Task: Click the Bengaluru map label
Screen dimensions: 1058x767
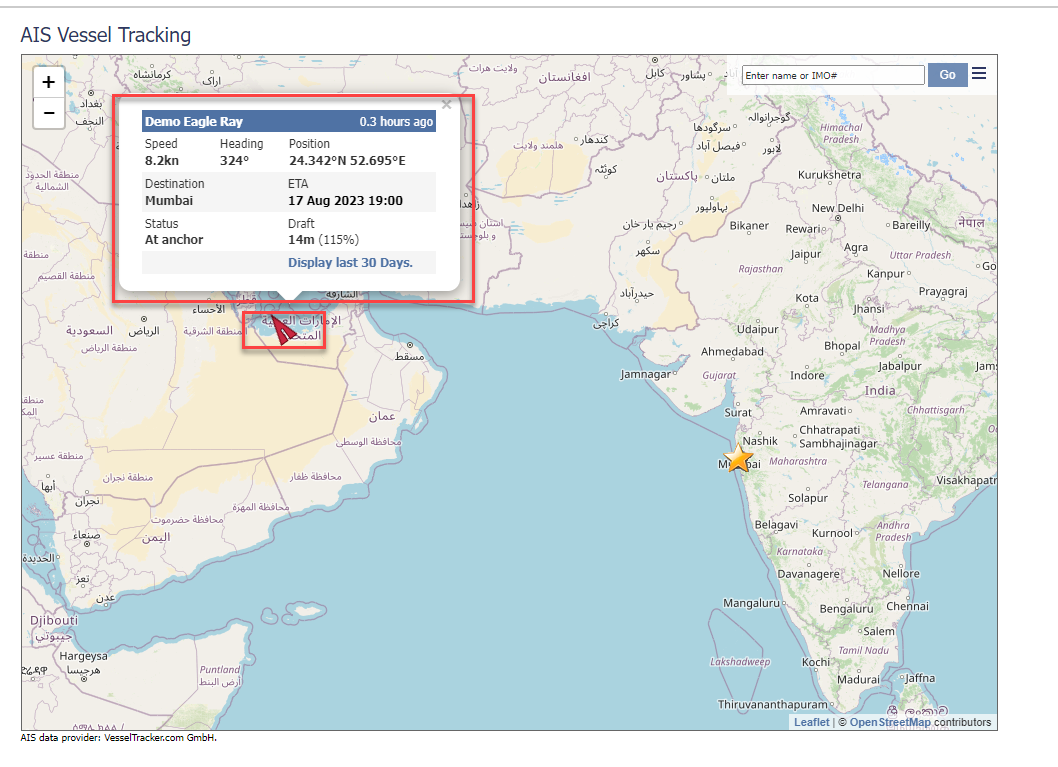Action: point(846,608)
